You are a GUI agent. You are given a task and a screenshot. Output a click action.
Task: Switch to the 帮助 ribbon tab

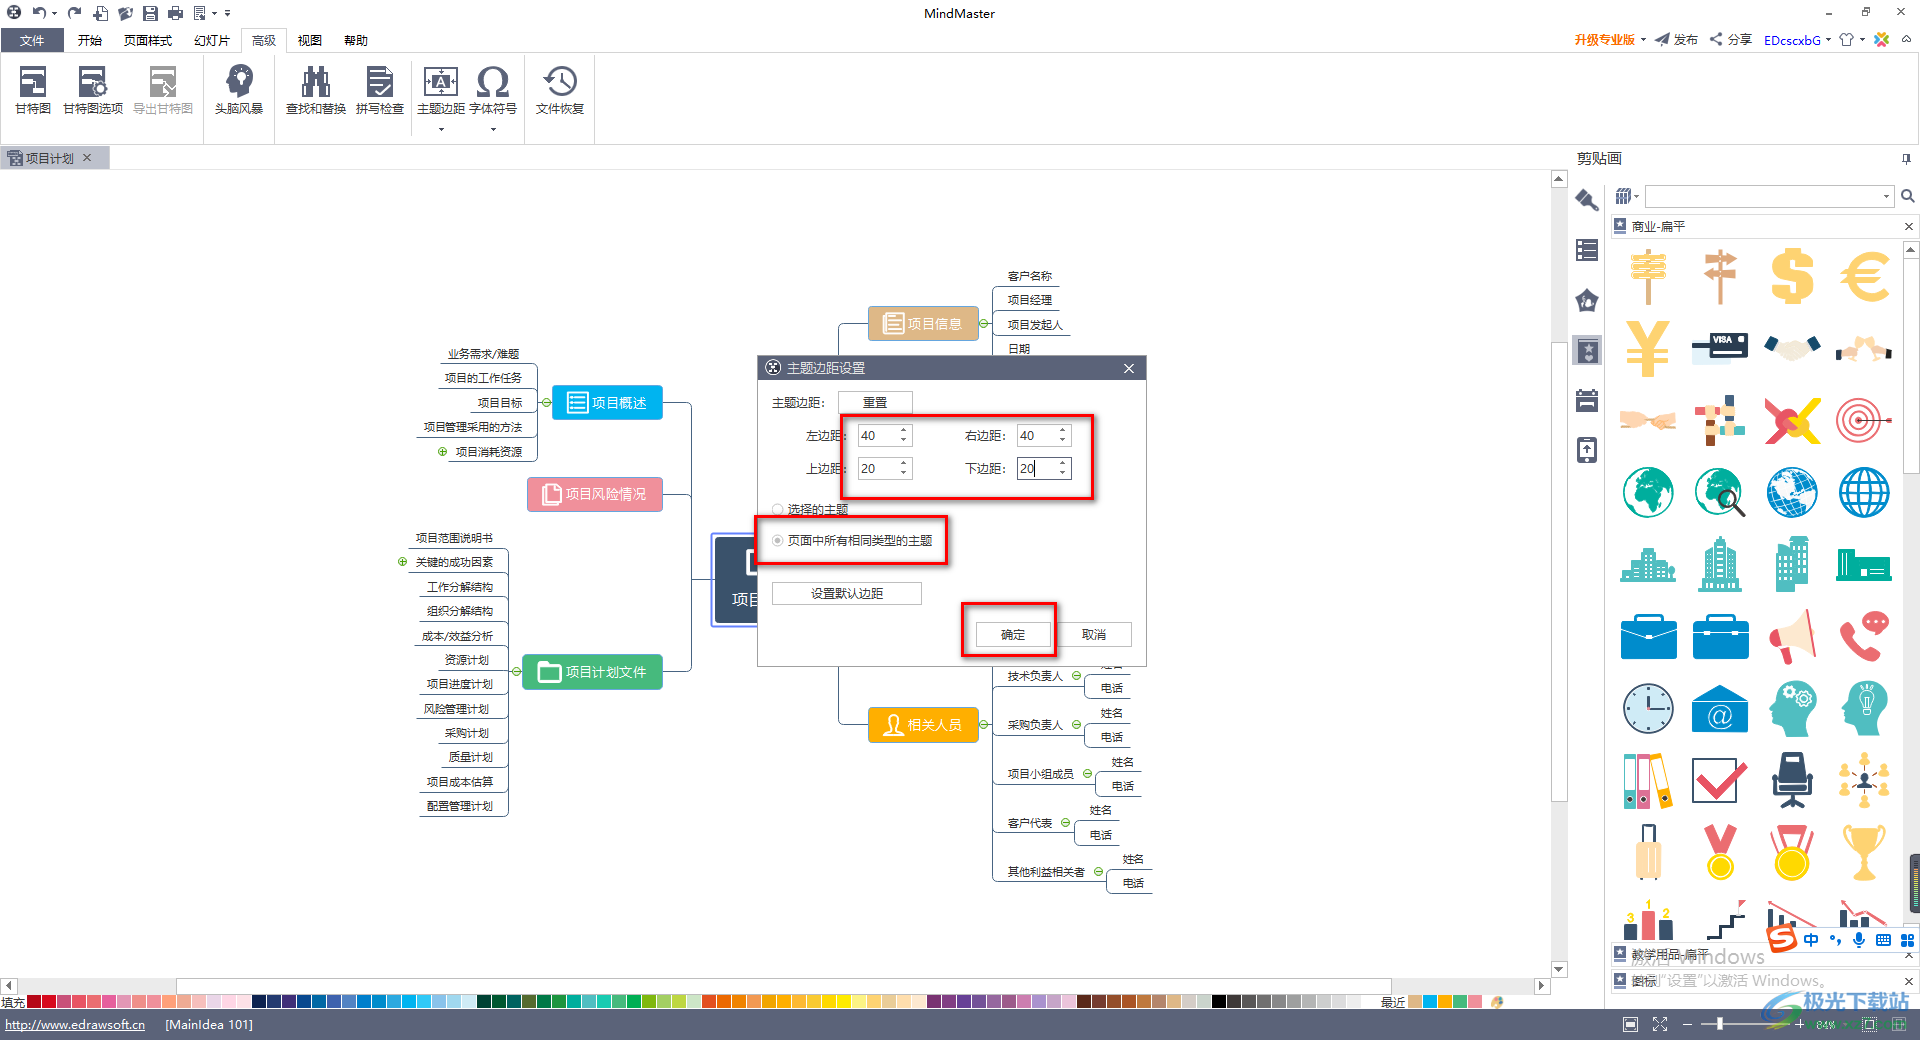coord(356,40)
